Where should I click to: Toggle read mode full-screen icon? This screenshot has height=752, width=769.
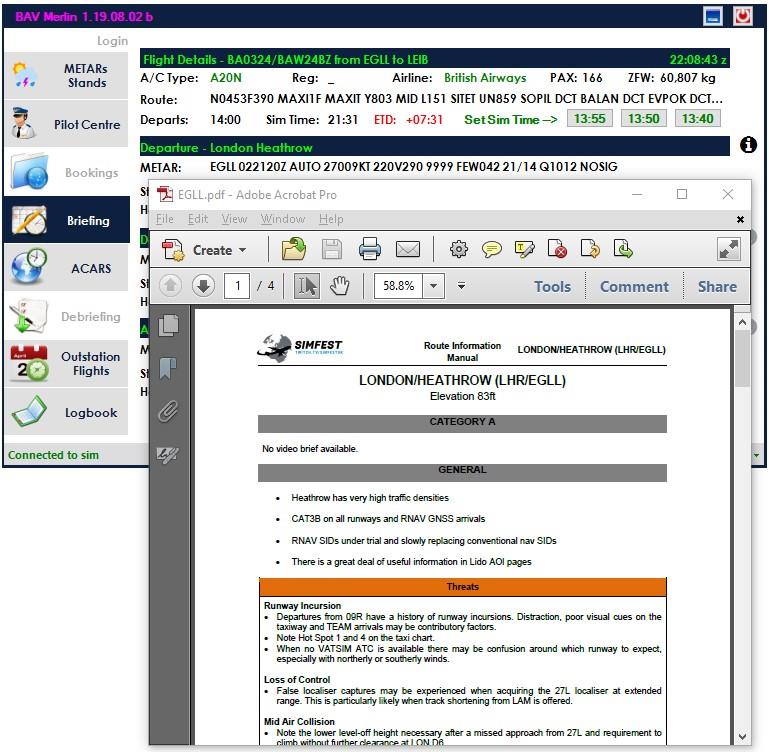pos(729,249)
